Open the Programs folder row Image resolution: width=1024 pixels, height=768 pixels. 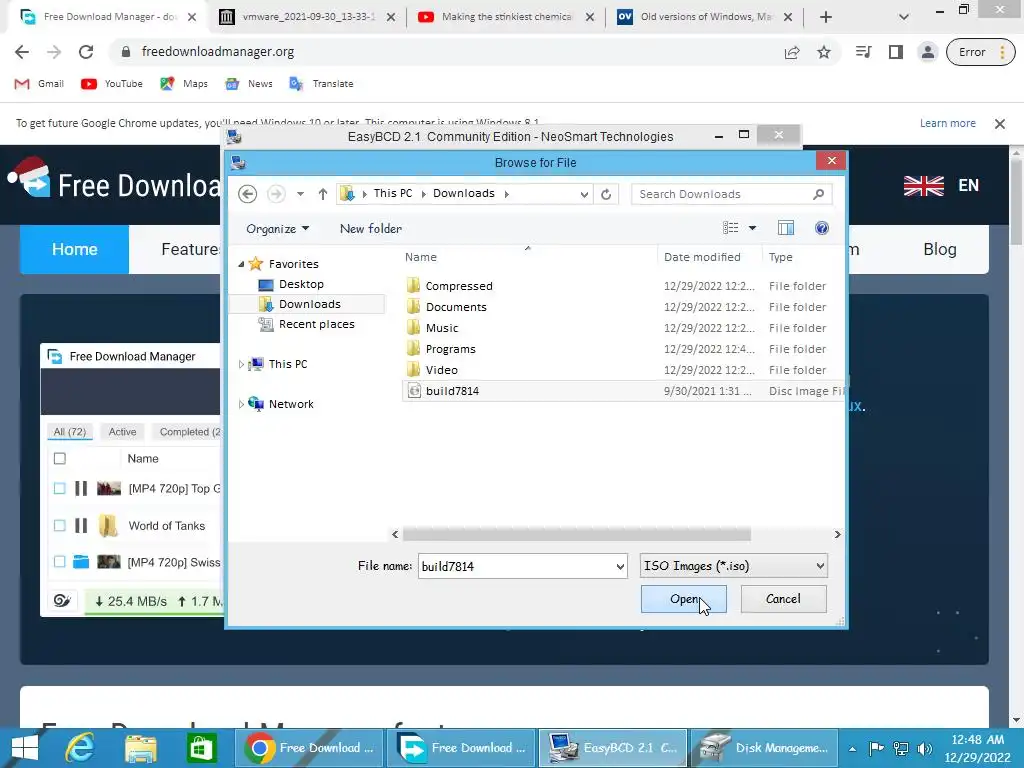click(x=623, y=349)
